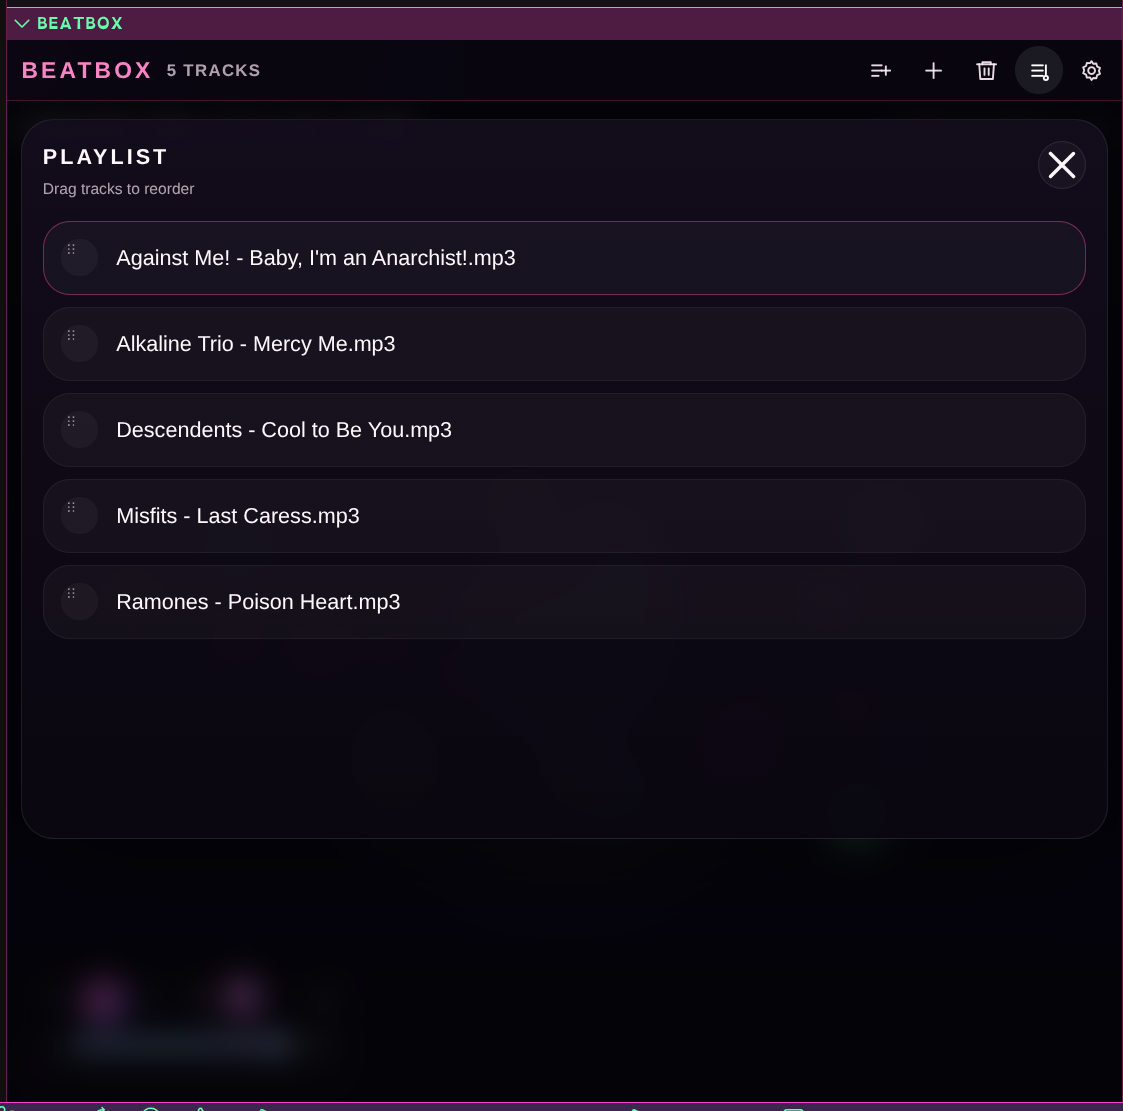
Task: Click the PLAYLIST panel heading
Action: 105,157
